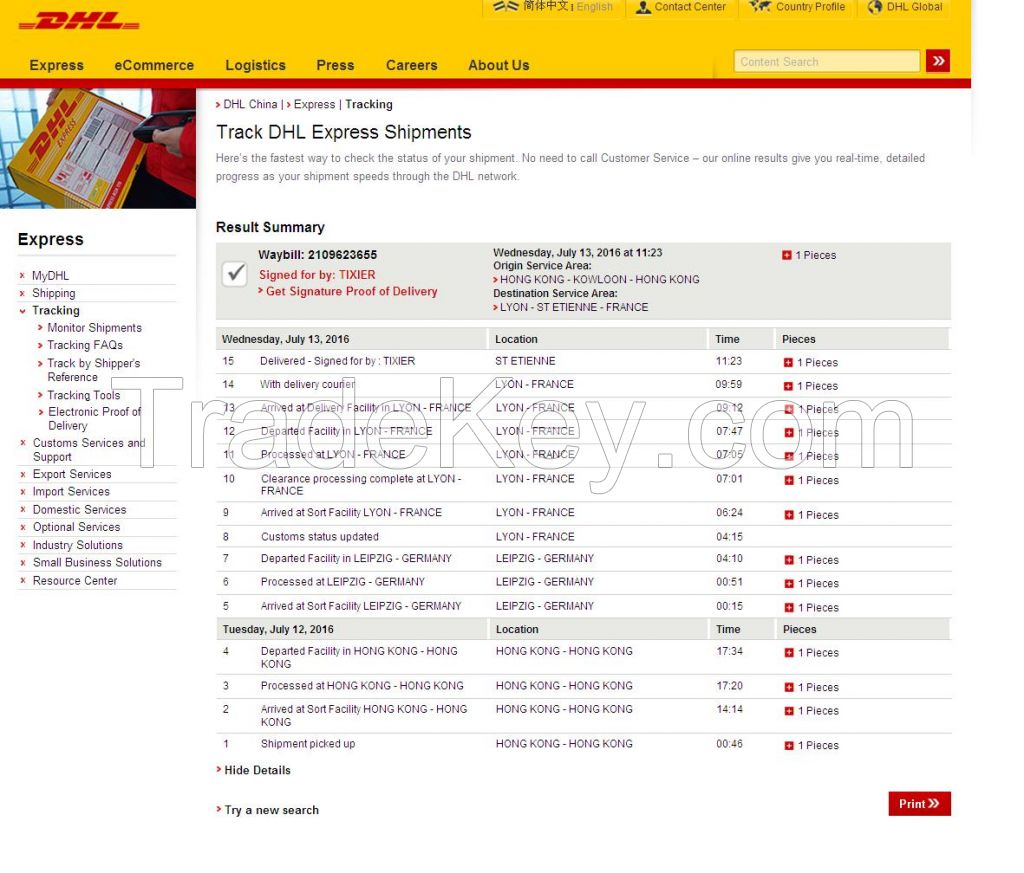Image resolution: width=1024 pixels, height=873 pixels.
Task: Open Get Signature Proof of Delivery
Action: click(351, 291)
